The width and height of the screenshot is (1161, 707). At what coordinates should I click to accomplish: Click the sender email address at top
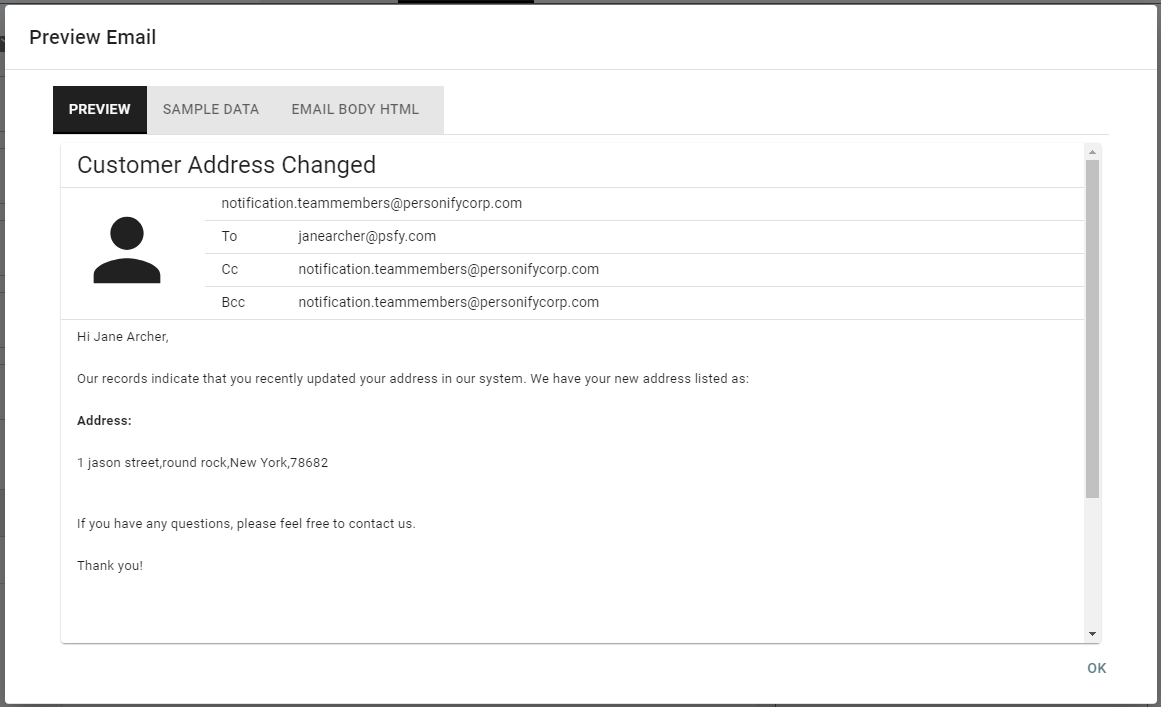pyautogui.click(x=372, y=204)
